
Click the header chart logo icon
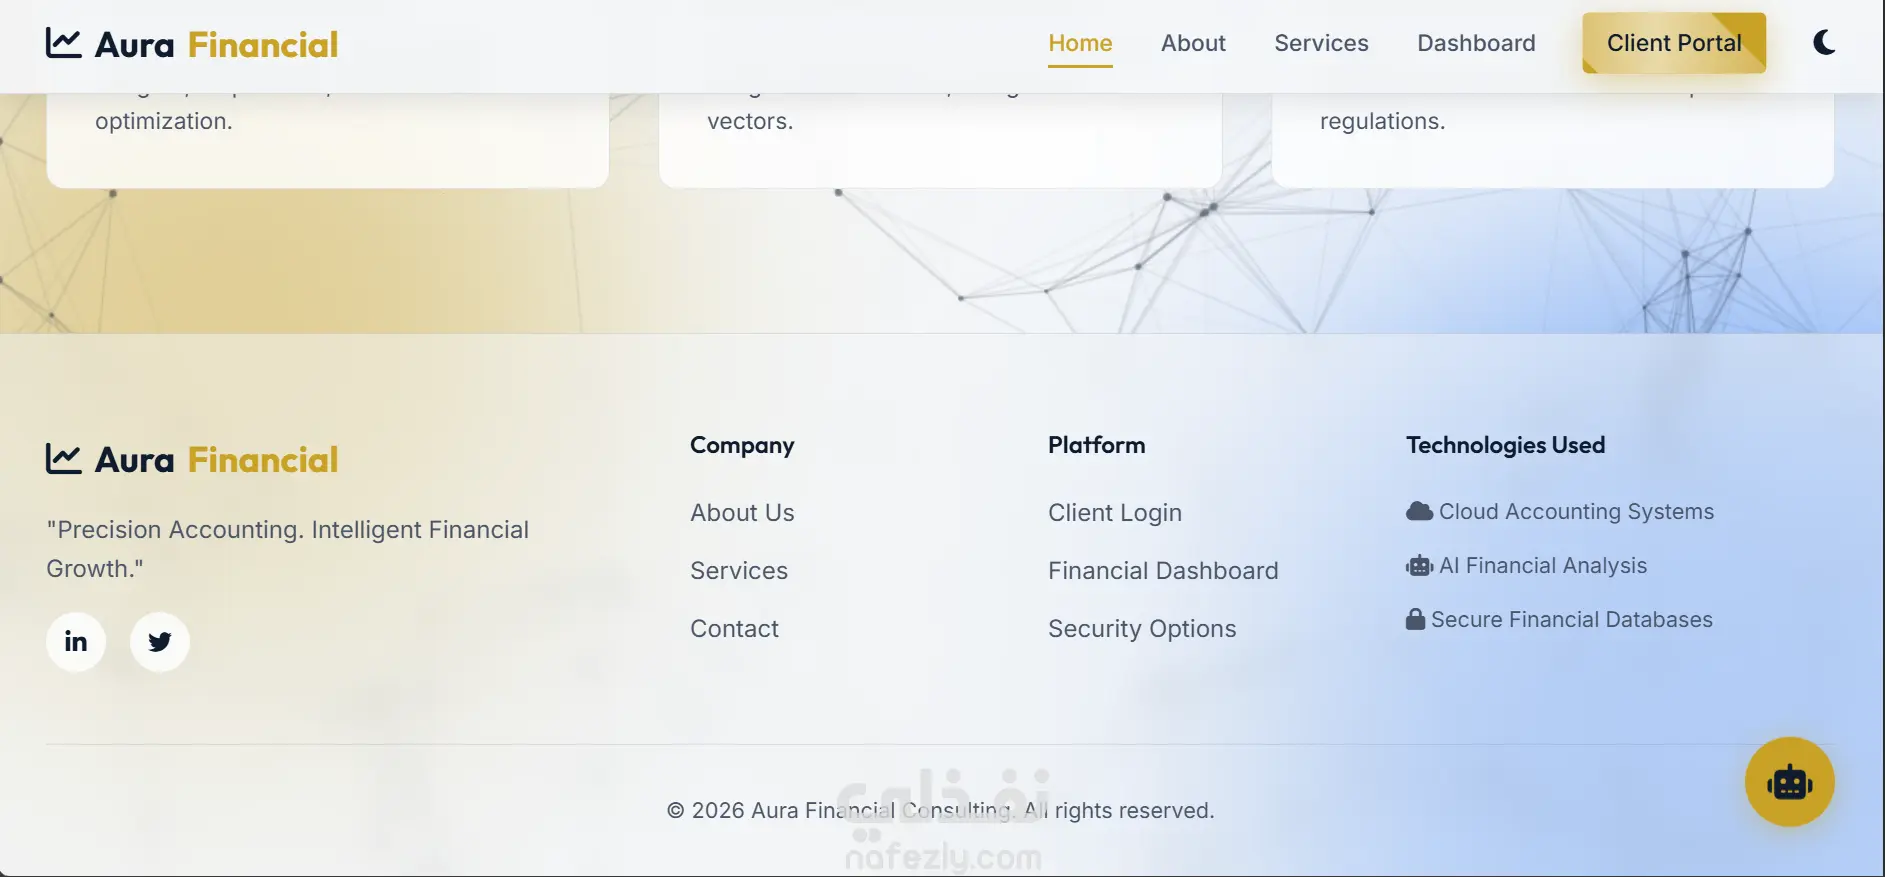[64, 43]
